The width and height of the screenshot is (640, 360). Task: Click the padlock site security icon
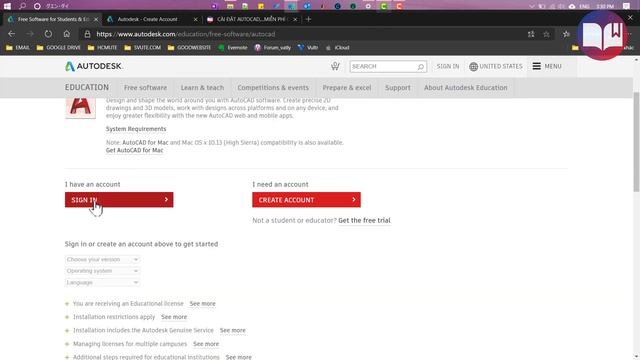click(87, 34)
